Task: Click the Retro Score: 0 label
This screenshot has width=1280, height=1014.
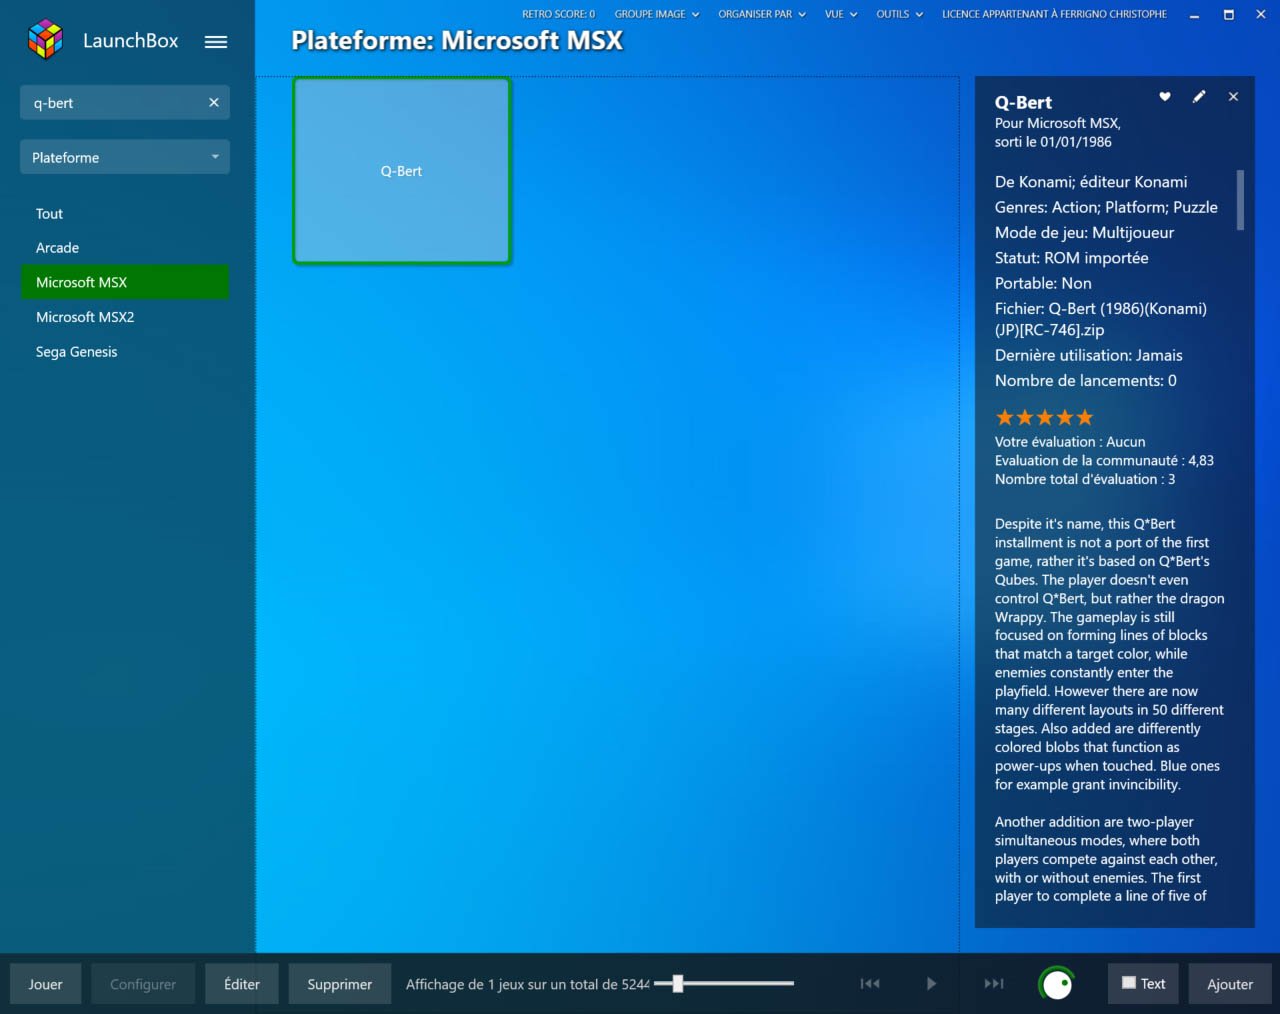Action: point(558,14)
